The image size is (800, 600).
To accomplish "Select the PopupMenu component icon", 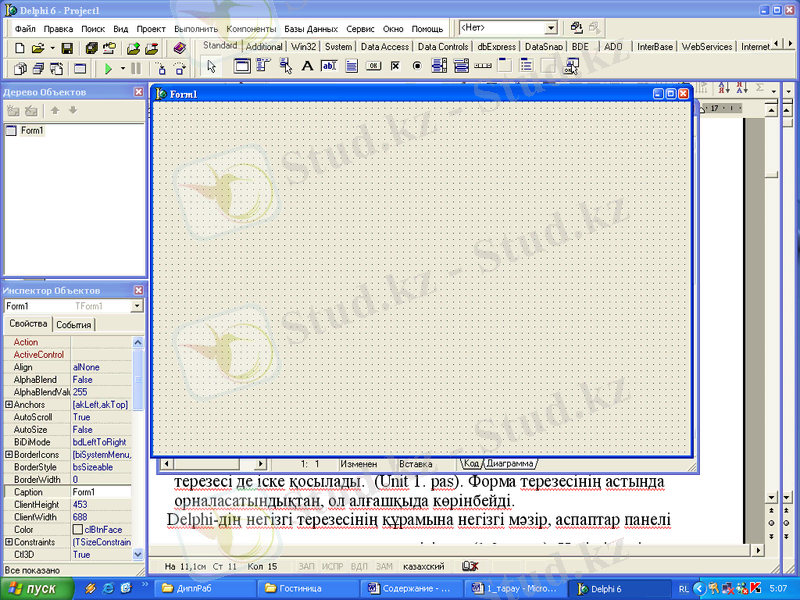I will (286, 66).
